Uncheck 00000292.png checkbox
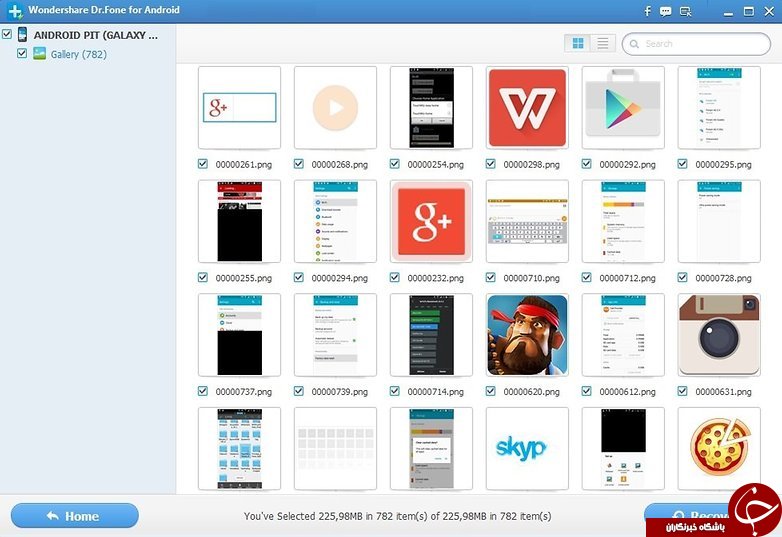This screenshot has height=537, width=782. tap(586, 164)
